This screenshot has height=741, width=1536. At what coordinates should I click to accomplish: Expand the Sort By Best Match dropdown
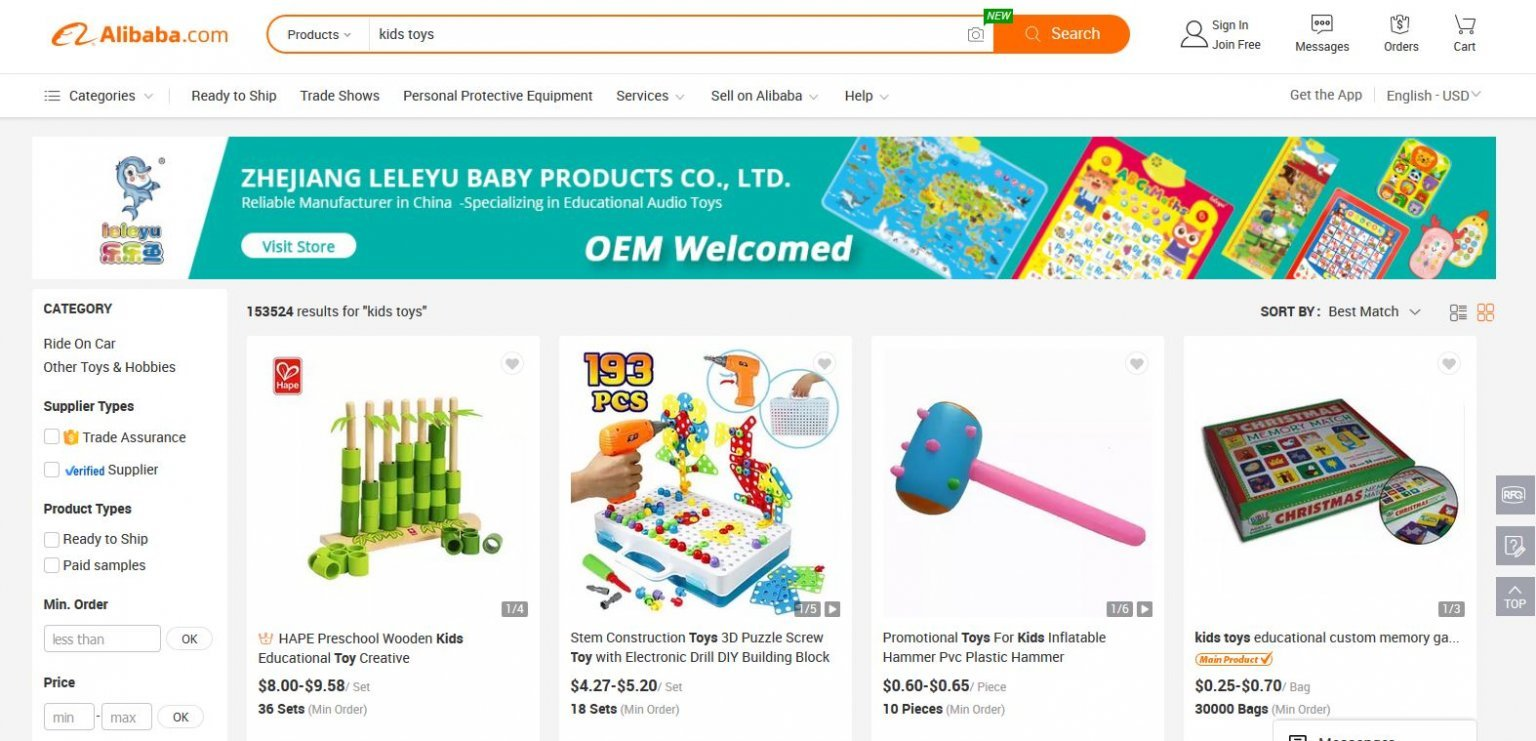pyautogui.click(x=1373, y=312)
